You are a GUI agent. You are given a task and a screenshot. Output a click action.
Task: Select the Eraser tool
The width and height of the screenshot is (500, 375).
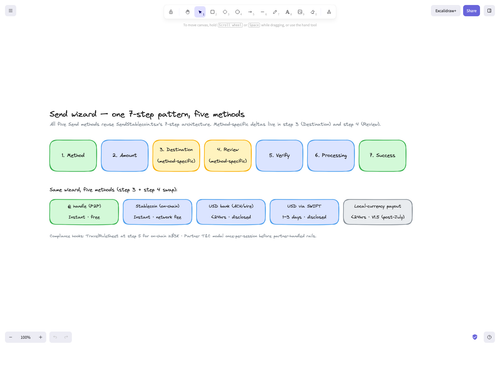(x=313, y=12)
